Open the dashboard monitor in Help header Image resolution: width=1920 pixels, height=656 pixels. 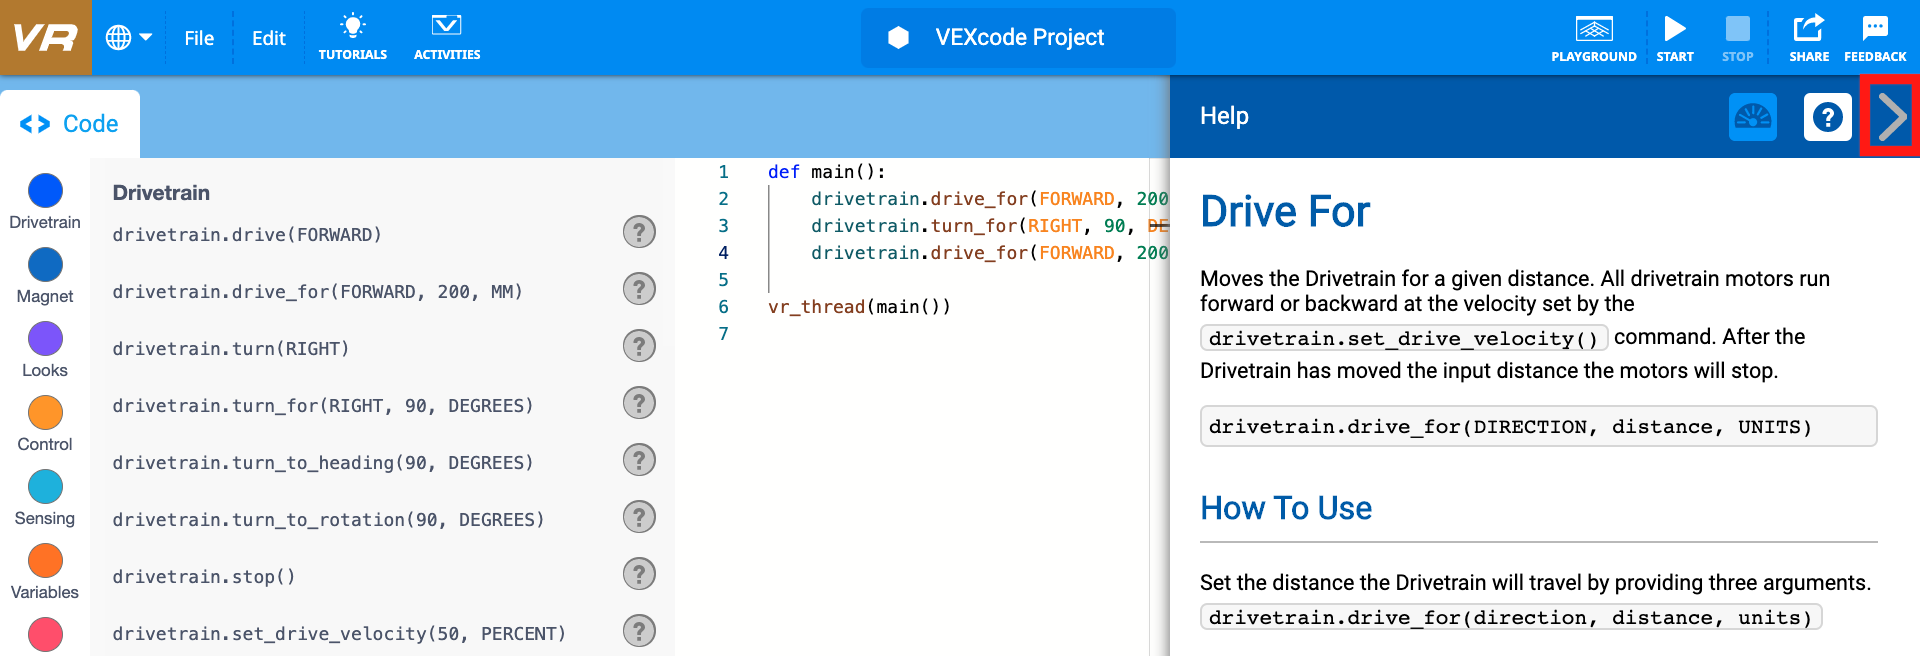[x=1752, y=117]
